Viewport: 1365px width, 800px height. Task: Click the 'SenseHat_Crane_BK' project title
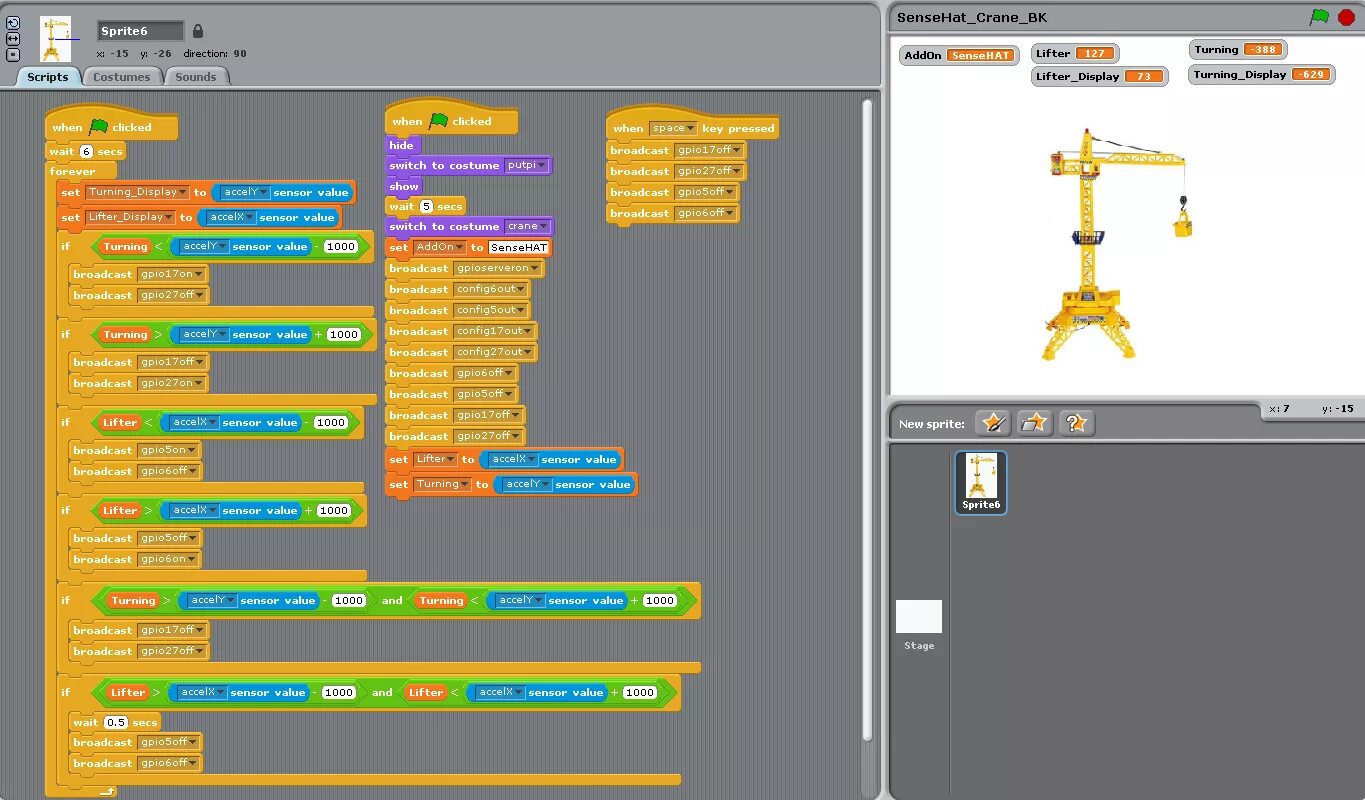[972, 18]
